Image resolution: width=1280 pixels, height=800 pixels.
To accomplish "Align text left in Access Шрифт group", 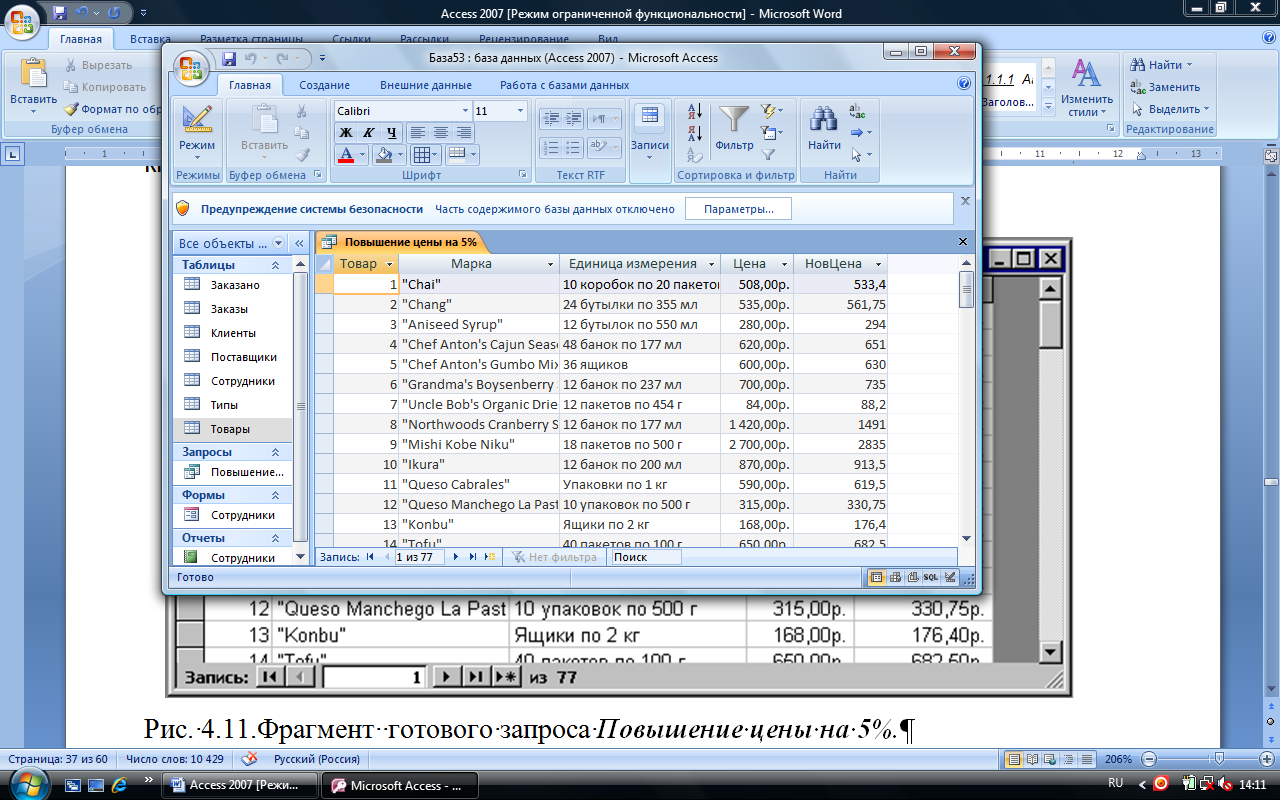I will click(417, 132).
